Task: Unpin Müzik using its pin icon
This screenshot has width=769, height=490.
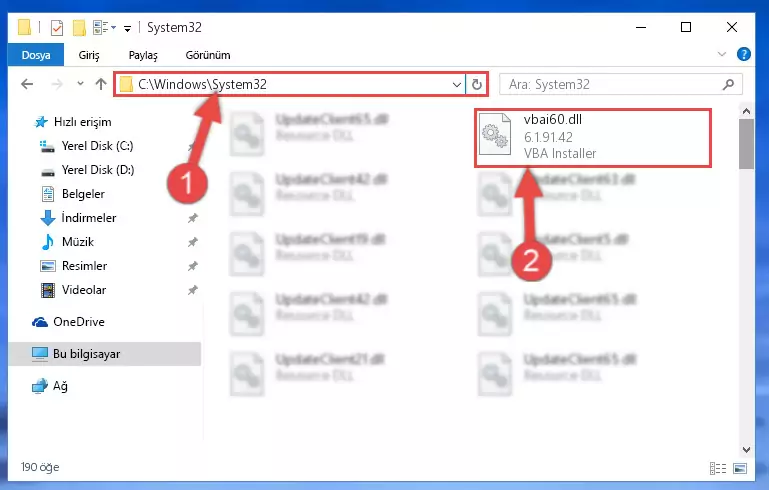Action: pyautogui.click(x=193, y=242)
